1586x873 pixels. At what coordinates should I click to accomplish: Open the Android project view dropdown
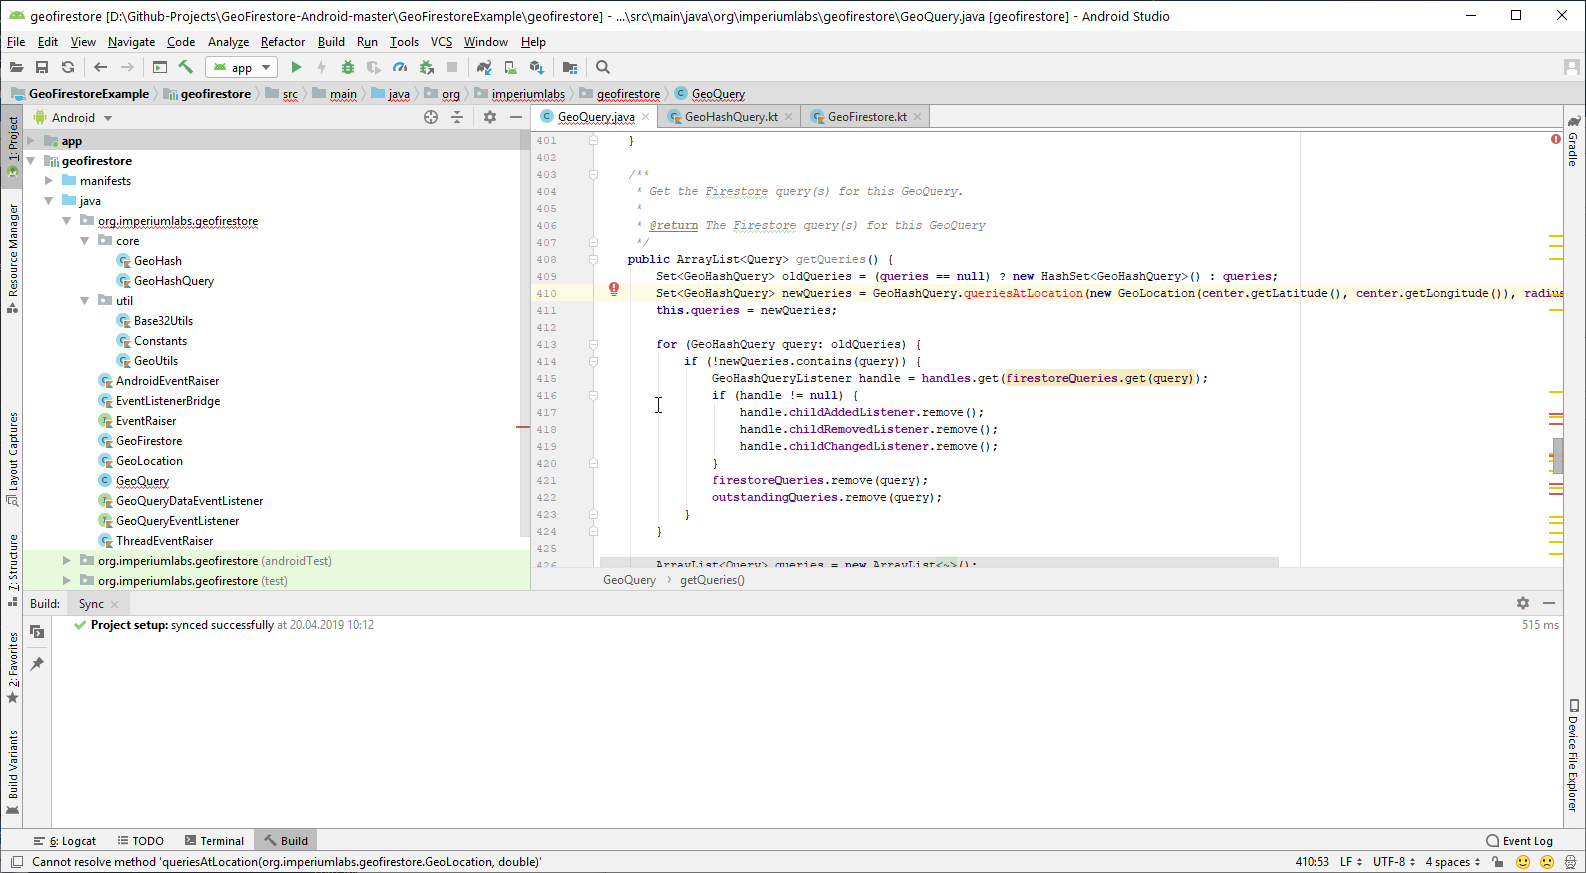74,117
